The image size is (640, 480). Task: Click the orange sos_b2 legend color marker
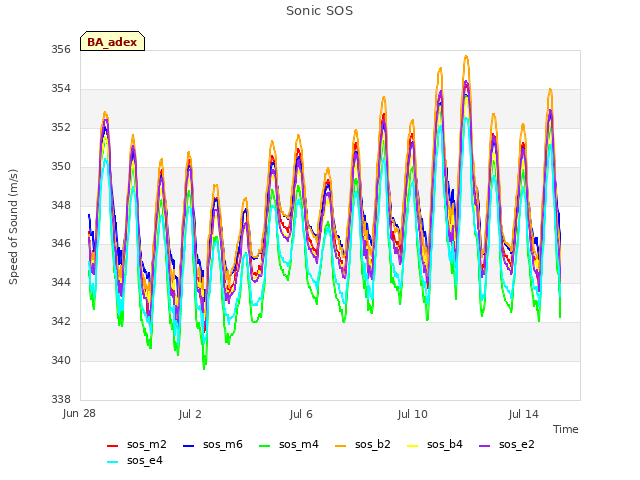[340, 446]
